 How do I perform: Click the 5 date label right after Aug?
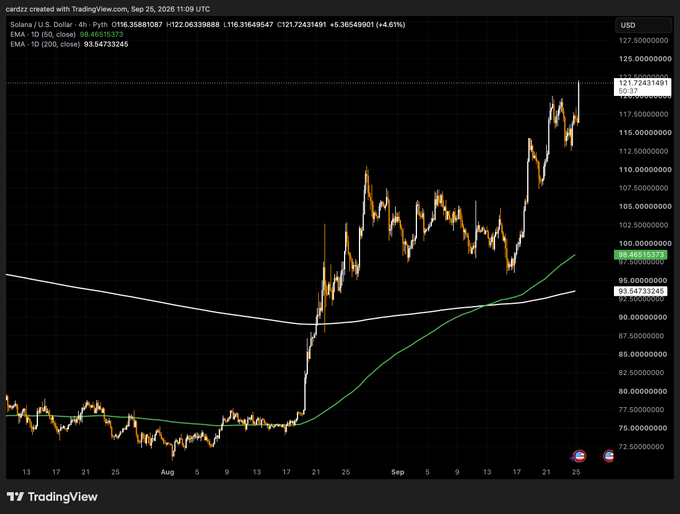[197, 472]
